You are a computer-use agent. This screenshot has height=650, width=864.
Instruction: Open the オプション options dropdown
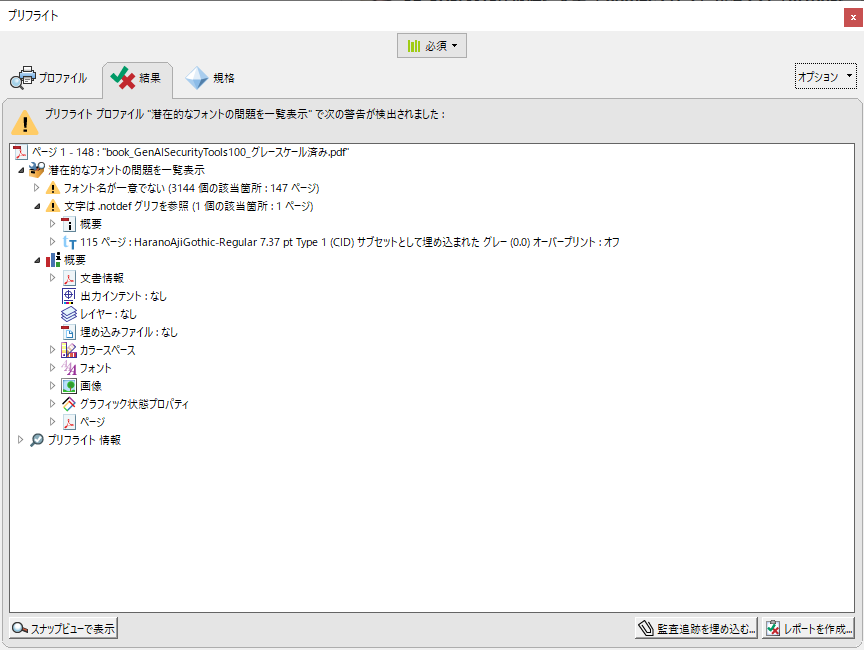click(x=825, y=77)
